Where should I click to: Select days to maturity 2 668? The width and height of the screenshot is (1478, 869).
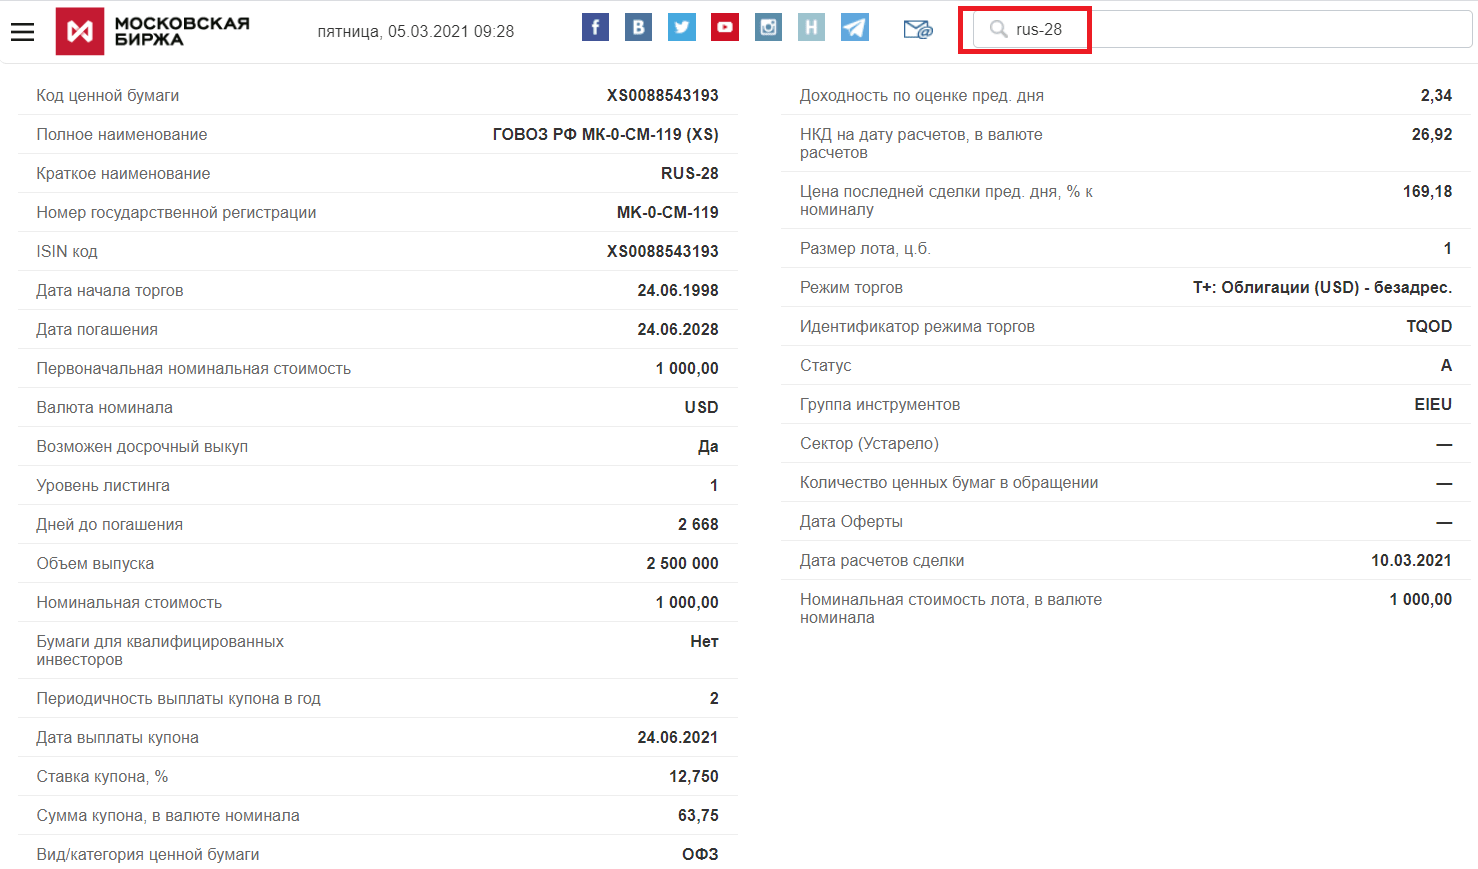(x=698, y=524)
